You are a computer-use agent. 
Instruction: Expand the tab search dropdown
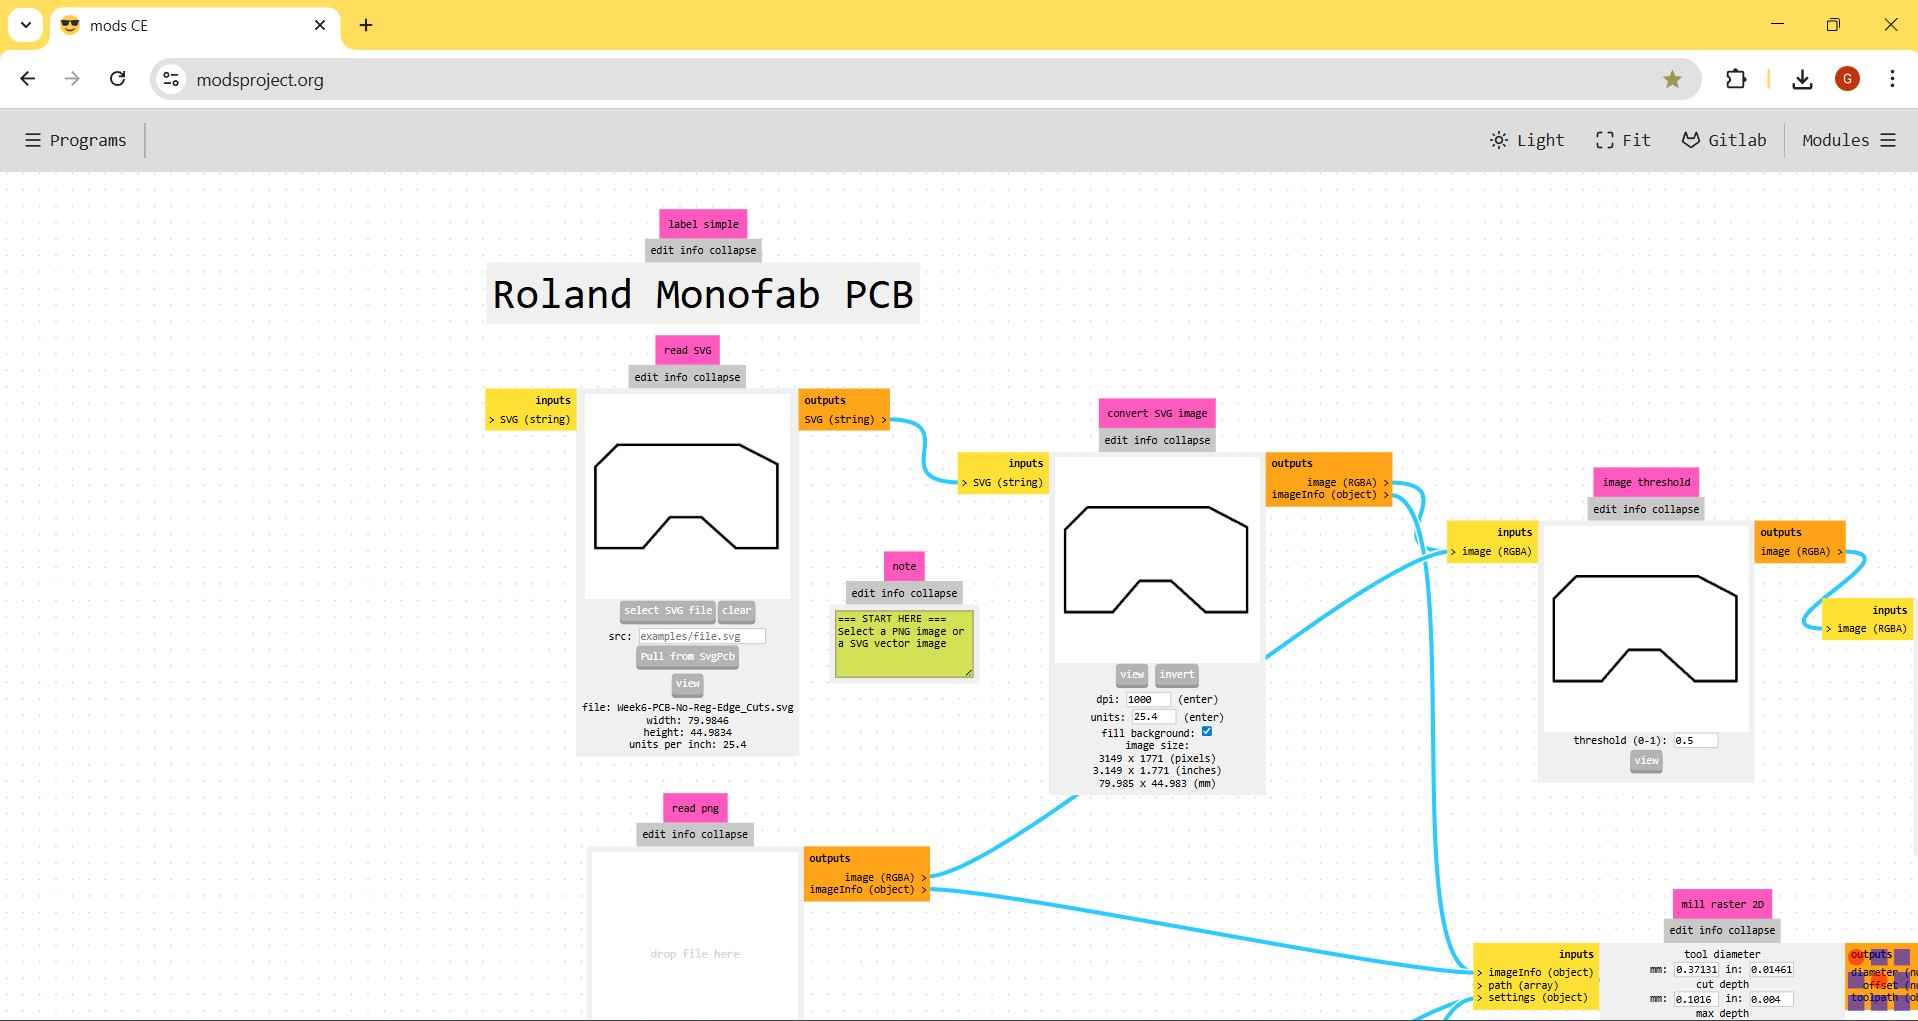tap(26, 25)
